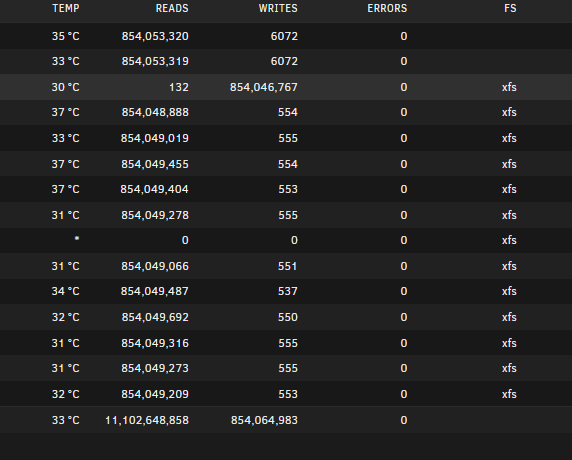Click the writes value 854,046,767
This screenshot has height=460, width=572.
pos(264,87)
